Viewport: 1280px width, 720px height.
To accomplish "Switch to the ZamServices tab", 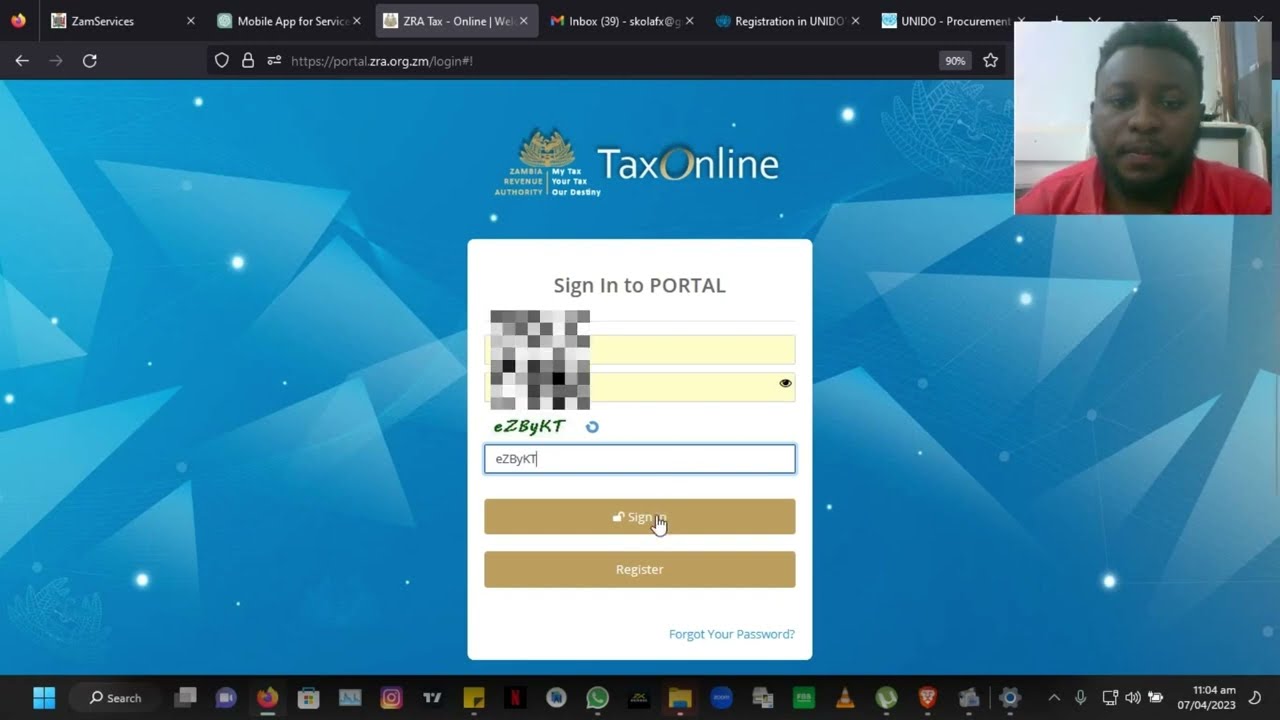I will click(122, 21).
